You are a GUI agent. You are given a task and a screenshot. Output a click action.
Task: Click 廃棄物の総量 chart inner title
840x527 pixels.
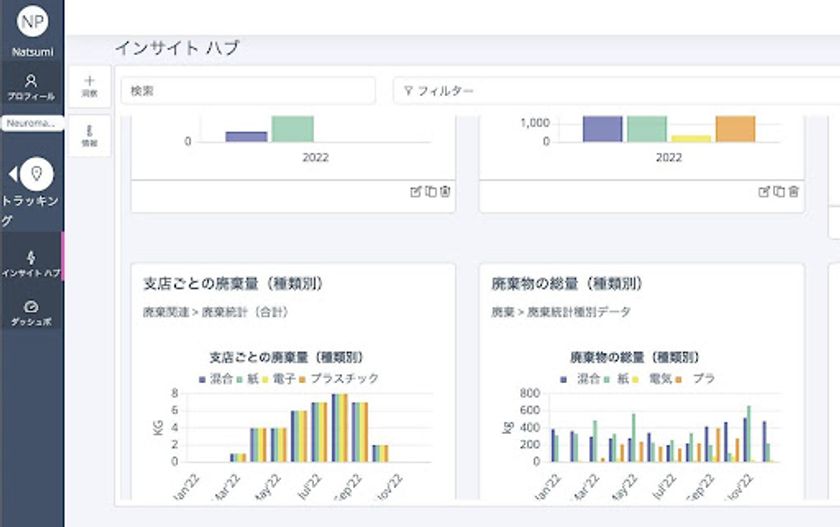(635, 357)
